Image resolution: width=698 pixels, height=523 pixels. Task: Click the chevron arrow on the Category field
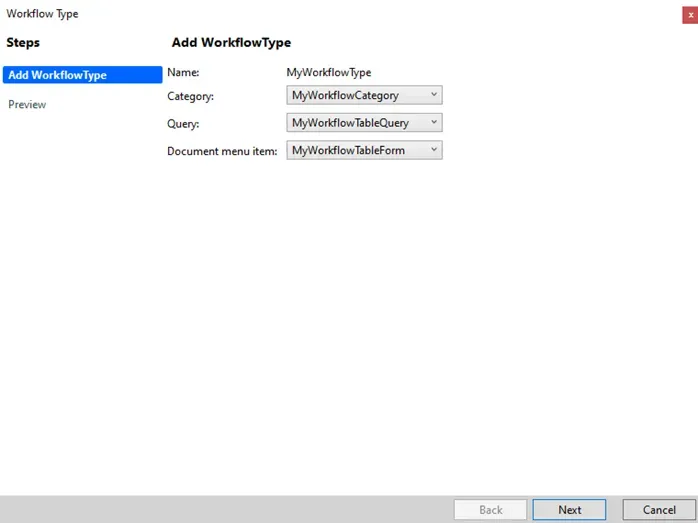coord(433,95)
